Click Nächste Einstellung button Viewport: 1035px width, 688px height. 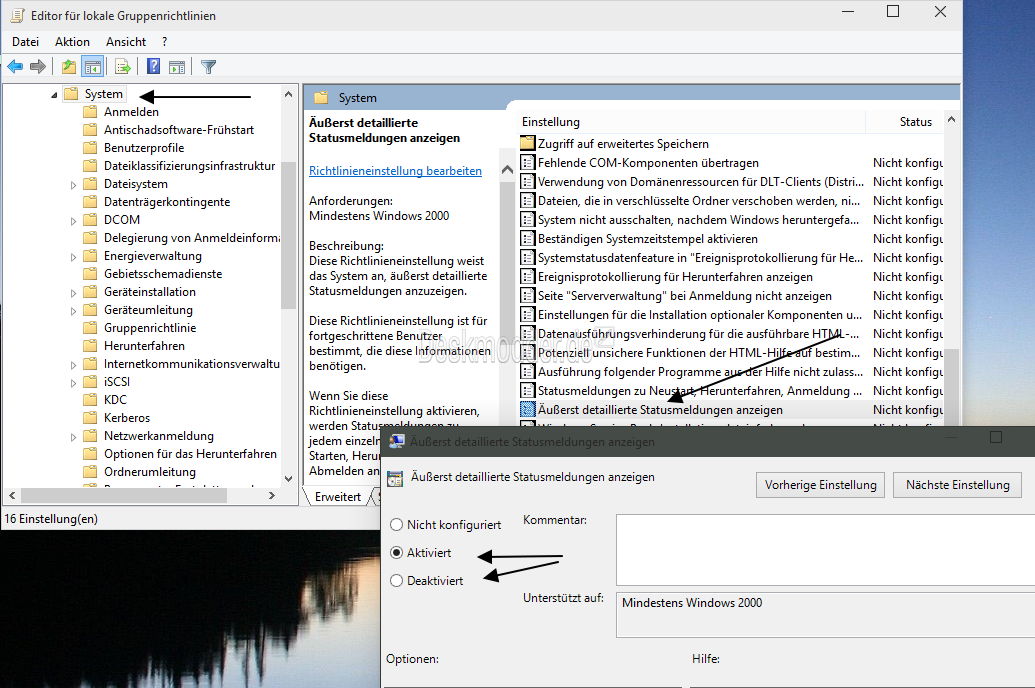coord(957,485)
